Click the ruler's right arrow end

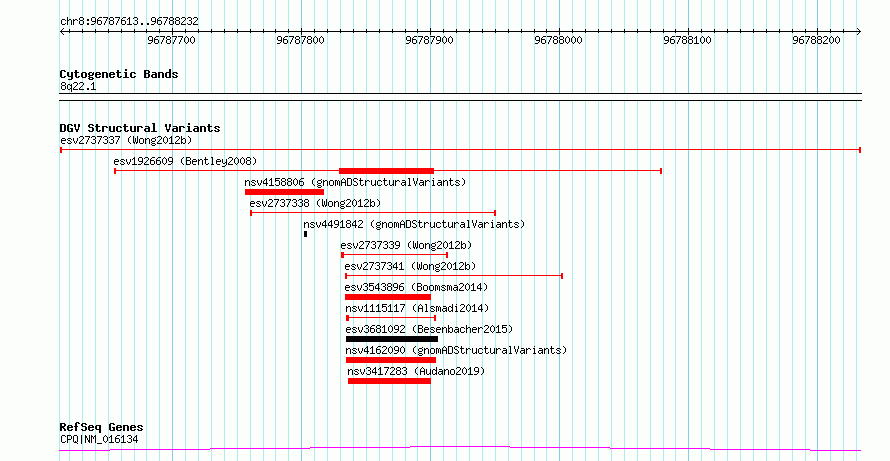click(x=859, y=32)
